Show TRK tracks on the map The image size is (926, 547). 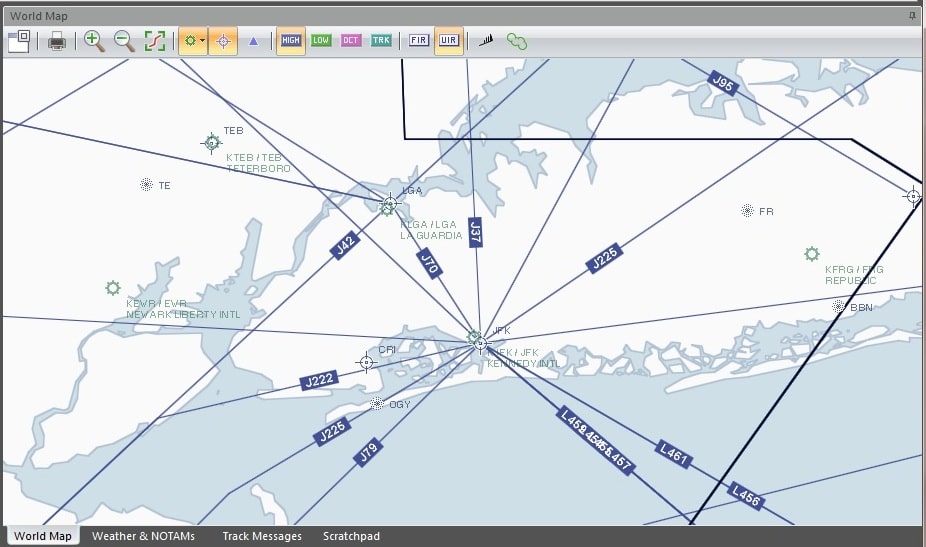[x=381, y=41]
